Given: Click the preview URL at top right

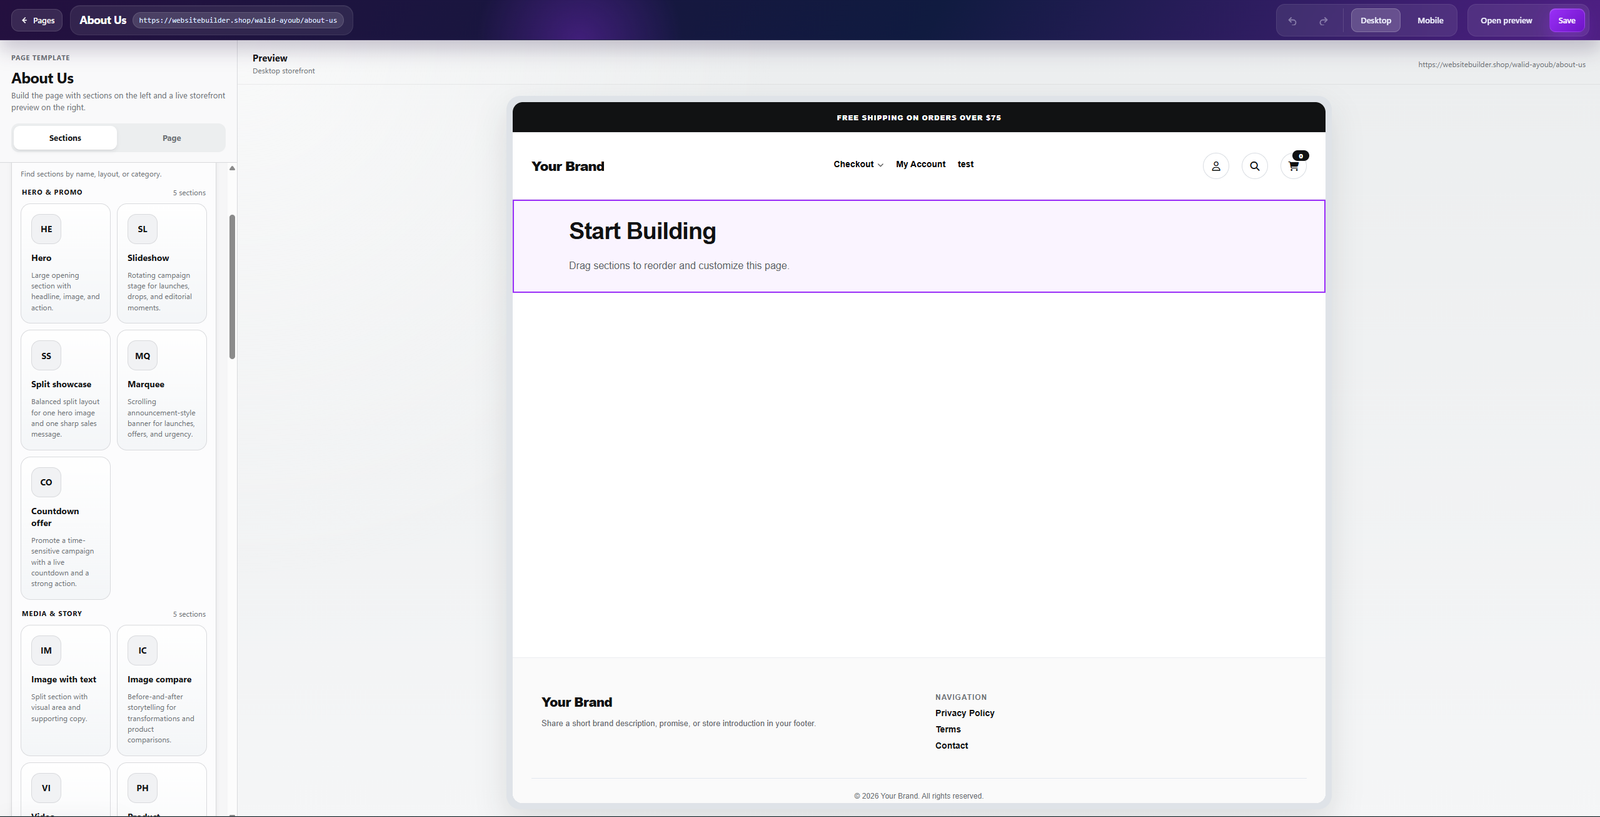Looking at the screenshot, I should point(1502,64).
